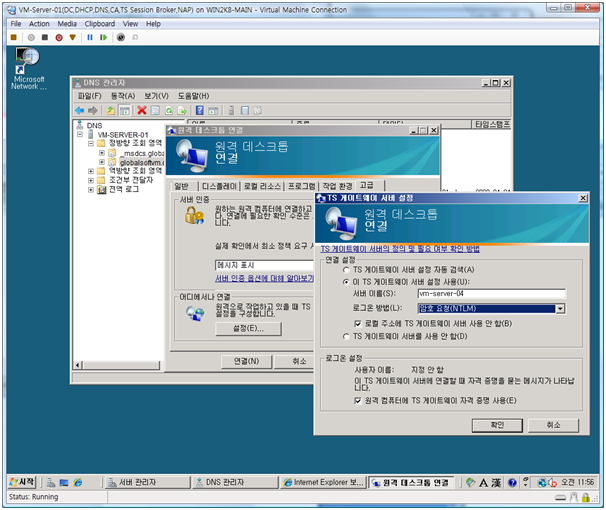Image resolution: width=606 pixels, height=510 pixels.
Task: Open the Media menu
Action: 67,24
